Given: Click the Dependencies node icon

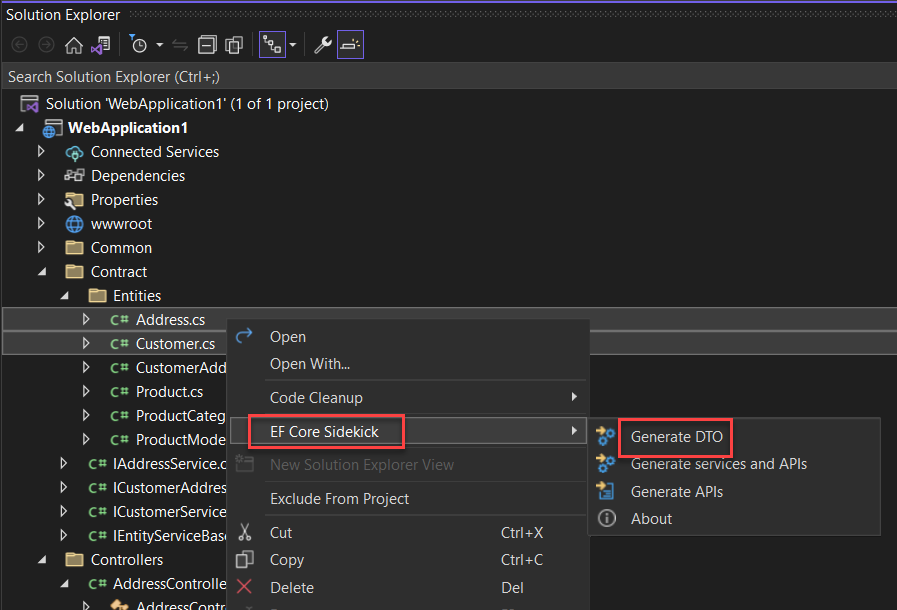Looking at the screenshot, I should point(74,176).
